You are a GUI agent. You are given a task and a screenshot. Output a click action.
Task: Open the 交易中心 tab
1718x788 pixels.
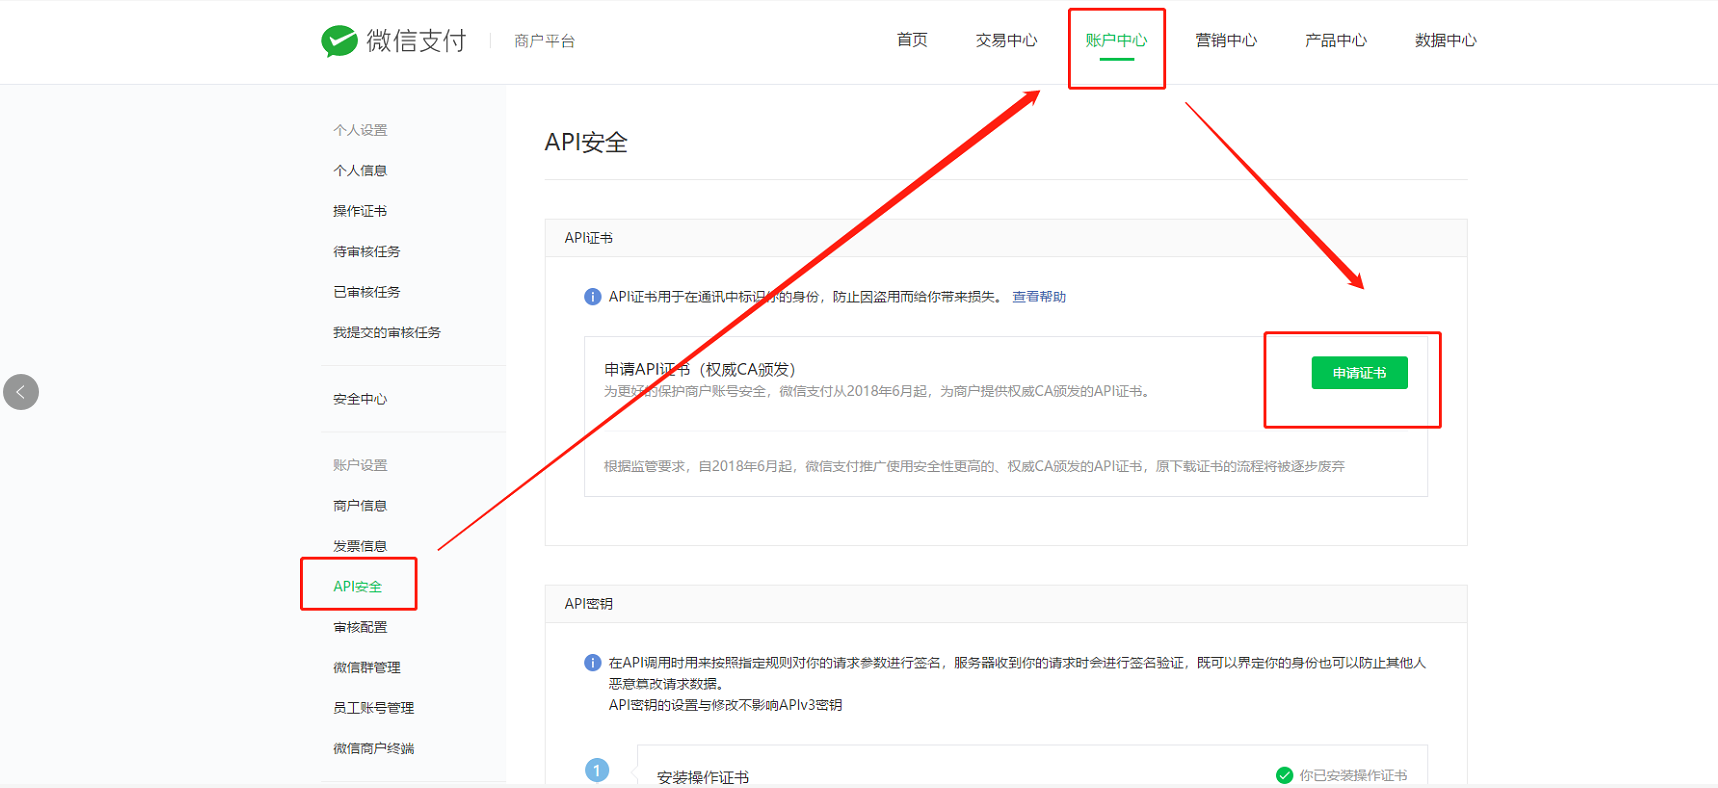coord(1006,40)
